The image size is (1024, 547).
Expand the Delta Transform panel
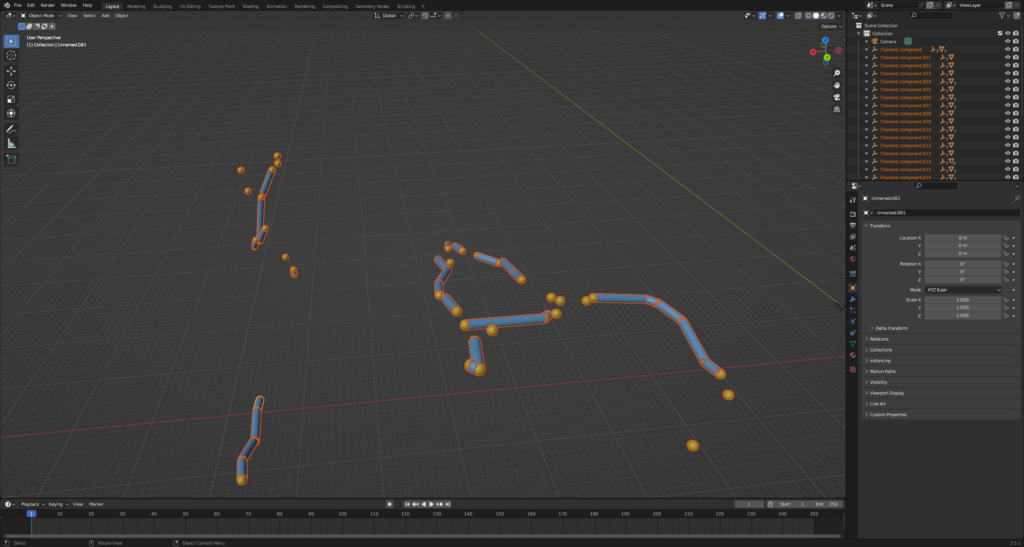pyautogui.click(x=890, y=328)
